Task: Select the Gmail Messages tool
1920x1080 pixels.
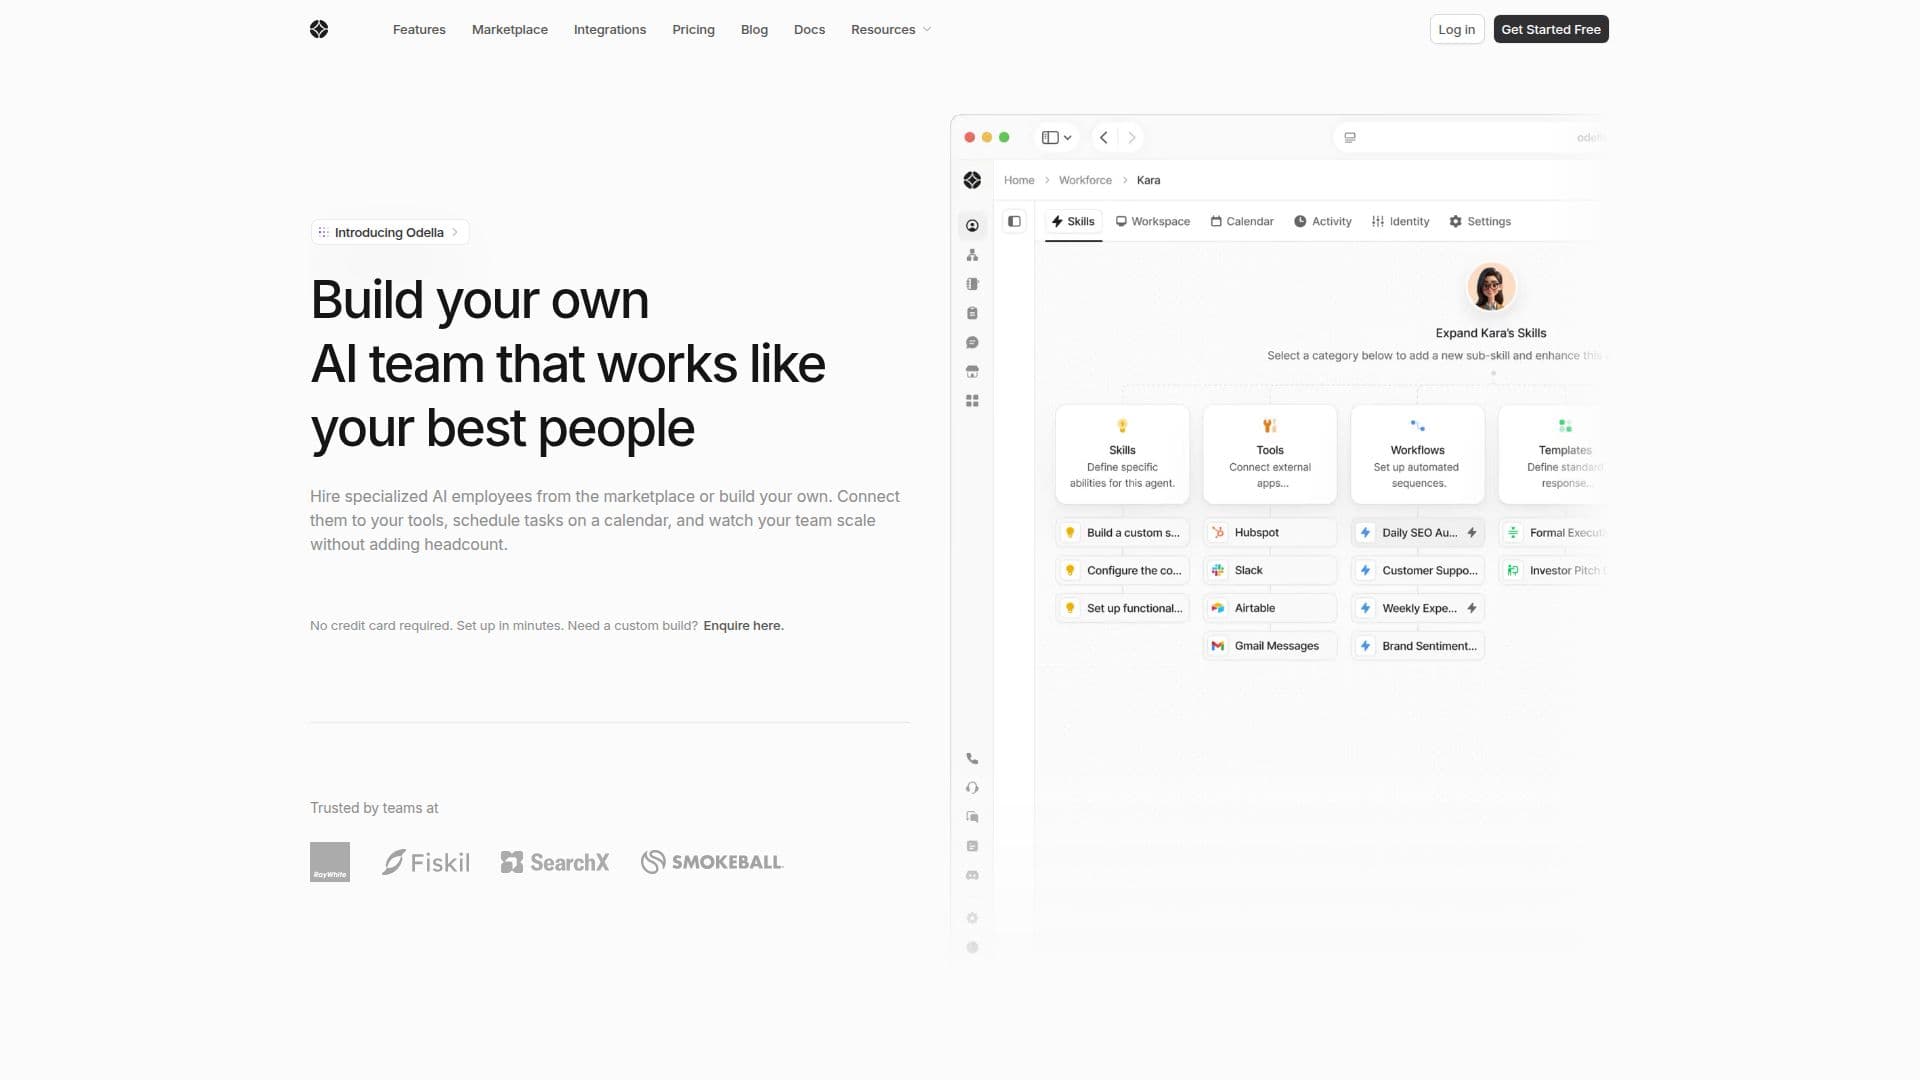Action: pos(1270,646)
